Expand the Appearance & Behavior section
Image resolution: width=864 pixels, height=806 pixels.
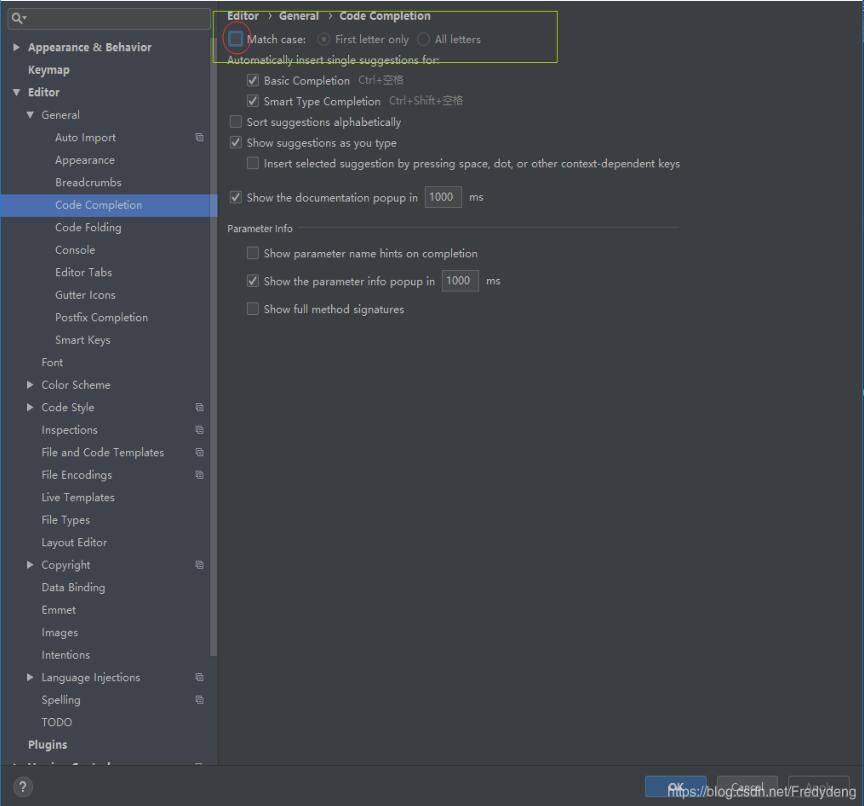click(x=15, y=47)
